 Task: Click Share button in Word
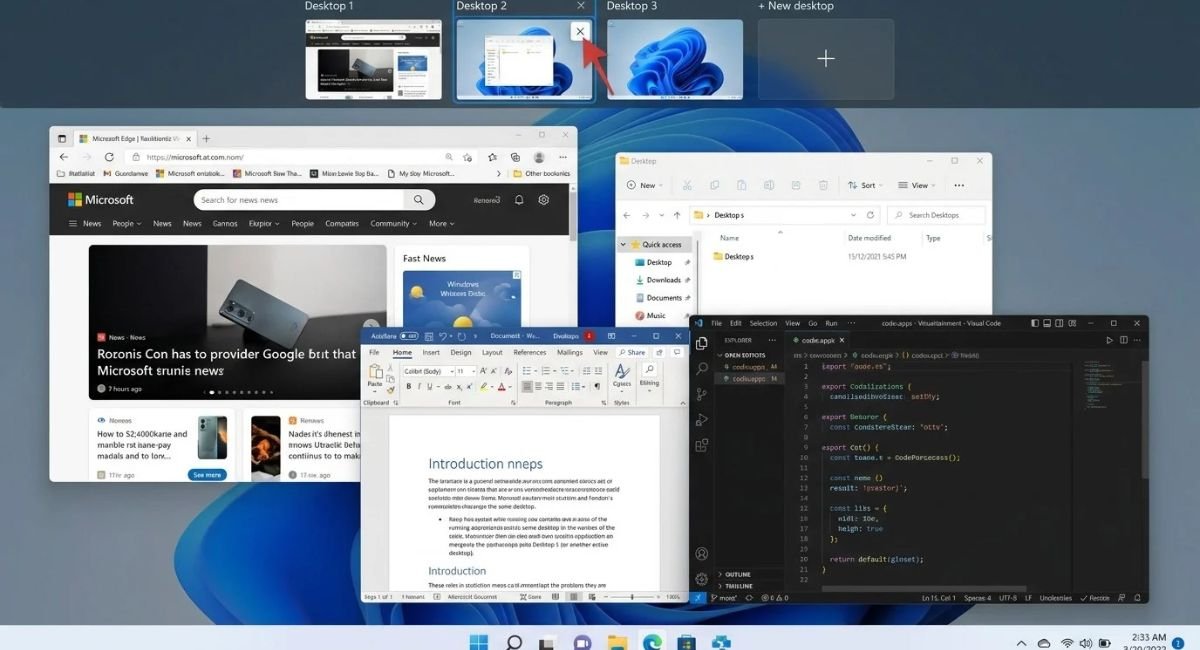[x=632, y=352]
